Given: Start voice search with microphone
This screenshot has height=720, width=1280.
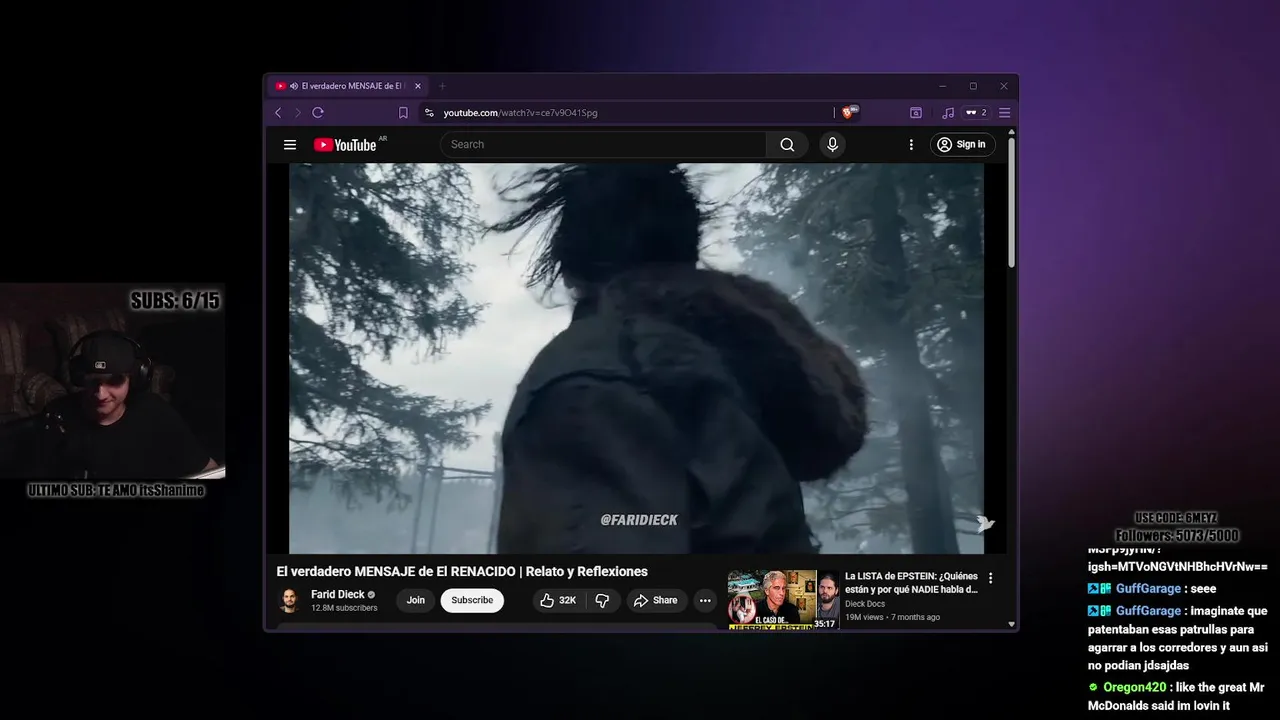Looking at the screenshot, I should pos(832,145).
